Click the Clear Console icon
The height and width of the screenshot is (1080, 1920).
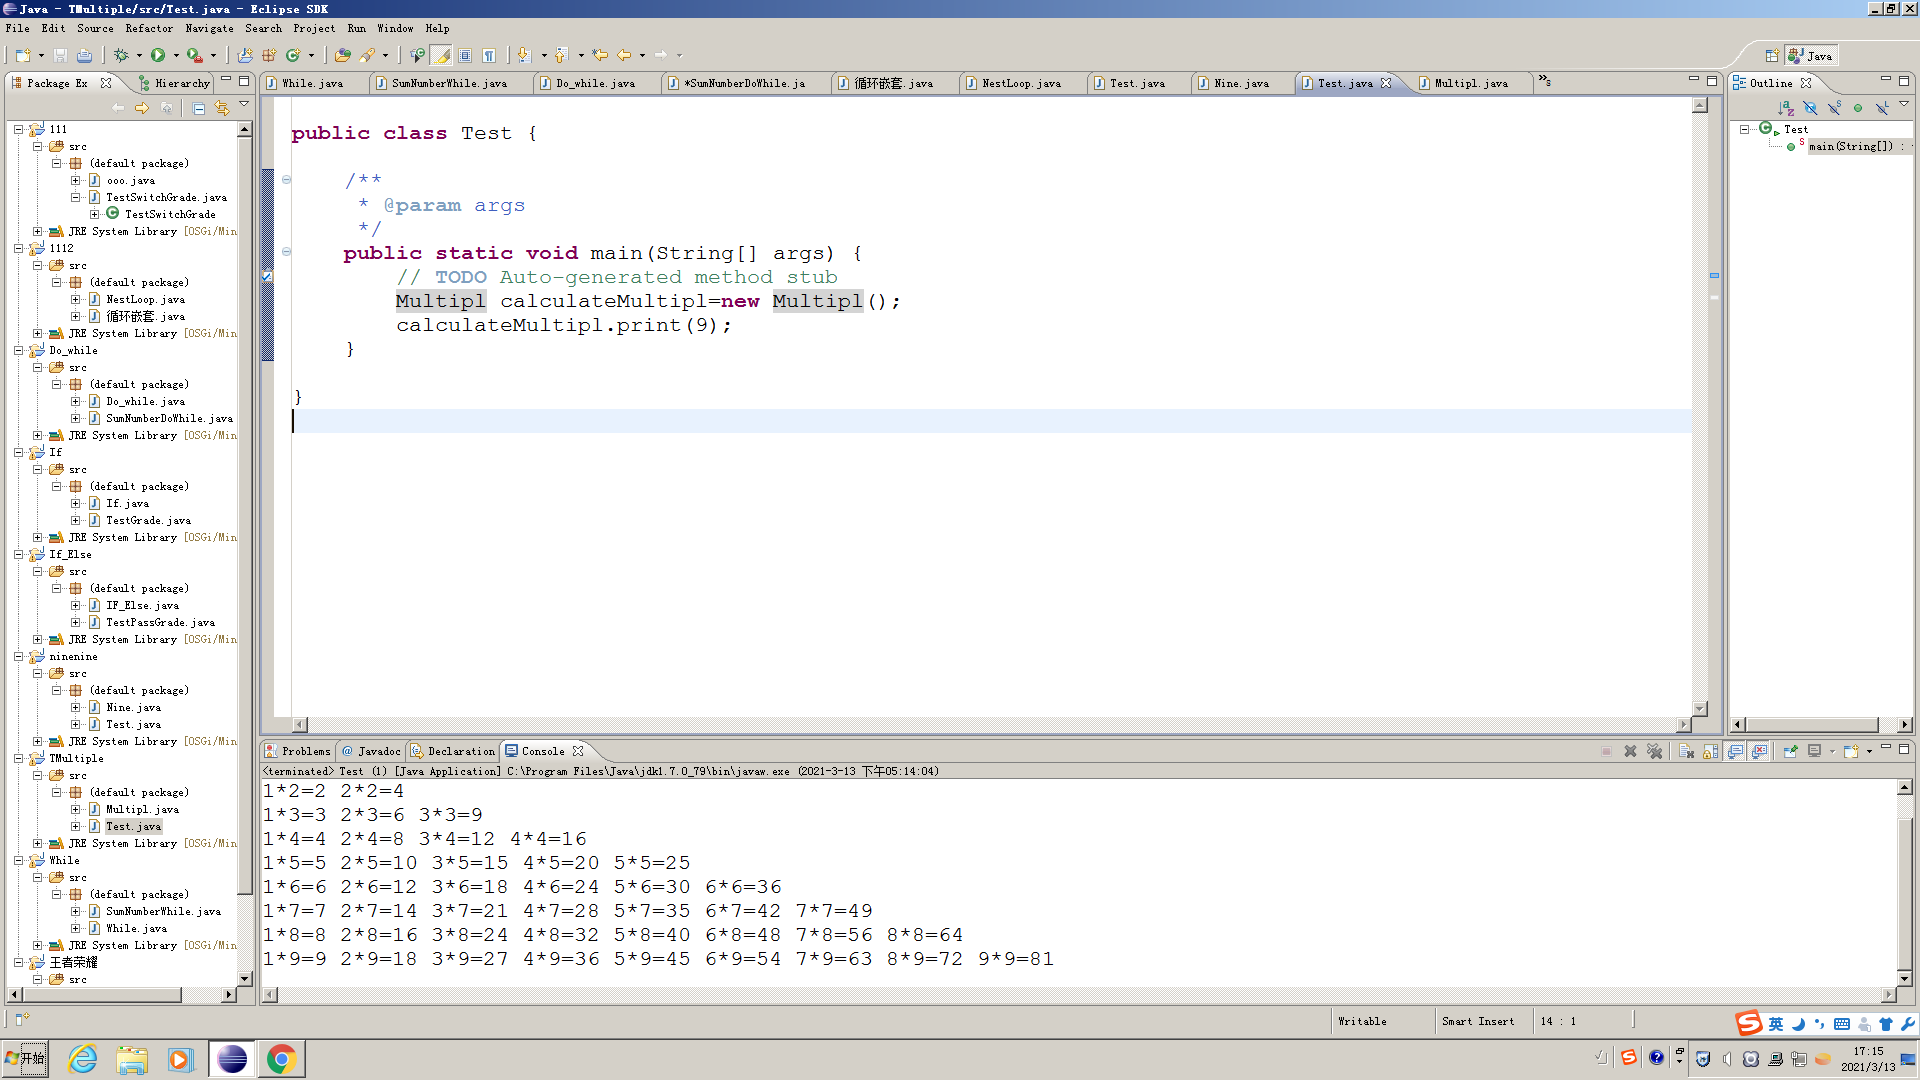click(x=1686, y=752)
